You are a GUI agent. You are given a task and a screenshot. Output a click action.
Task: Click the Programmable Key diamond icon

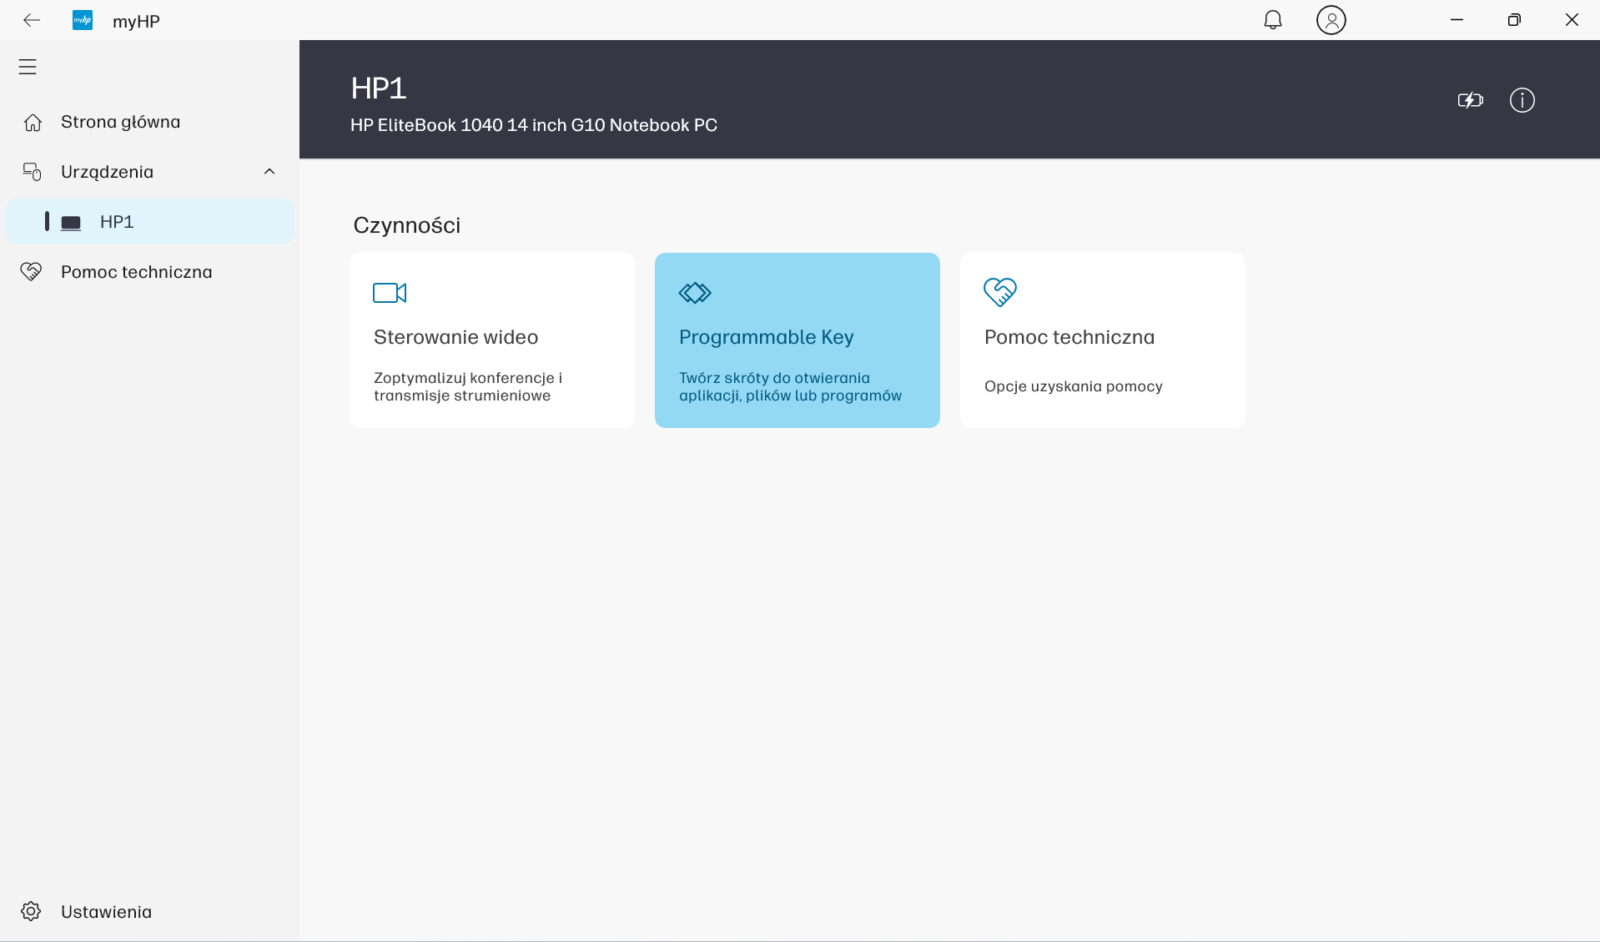click(x=694, y=293)
